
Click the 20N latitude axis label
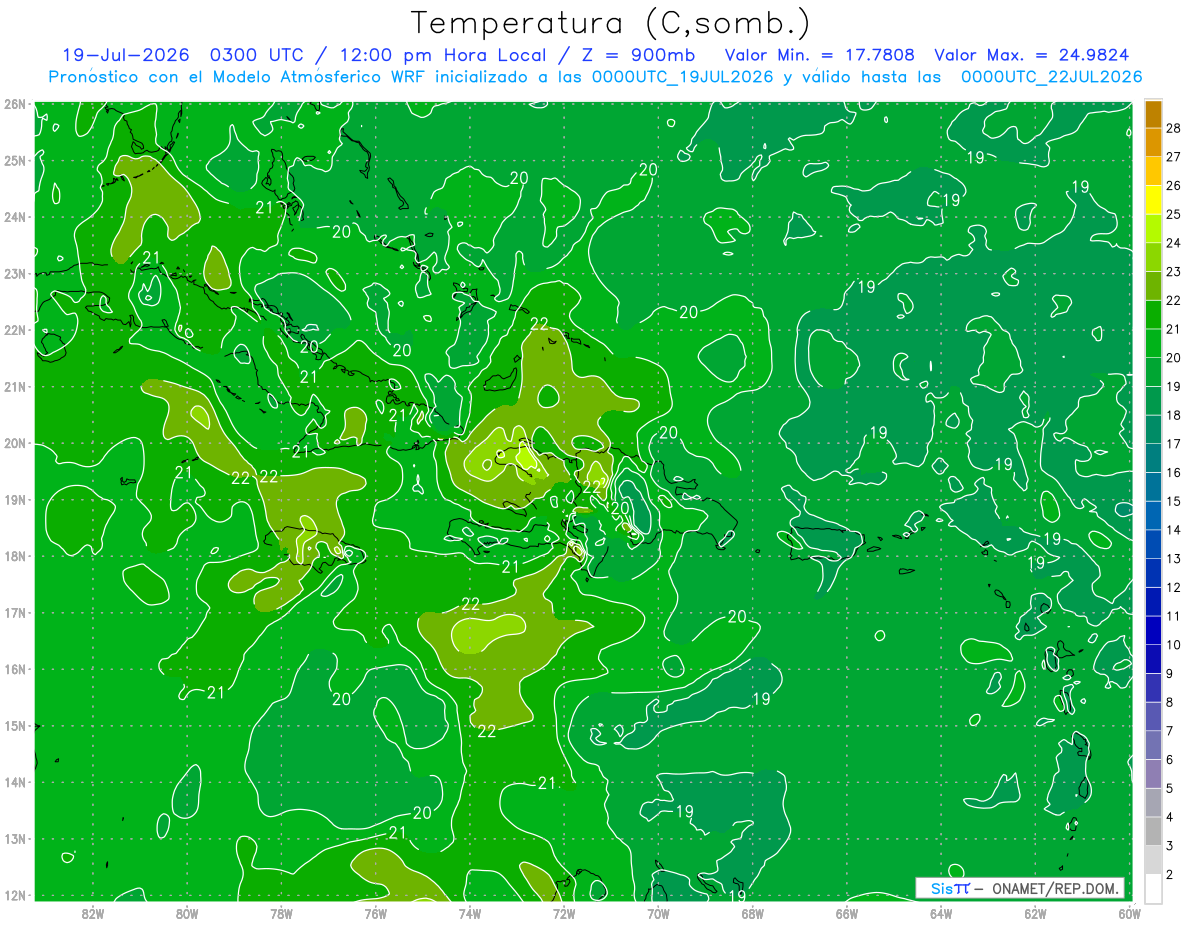tap(15, 443)
